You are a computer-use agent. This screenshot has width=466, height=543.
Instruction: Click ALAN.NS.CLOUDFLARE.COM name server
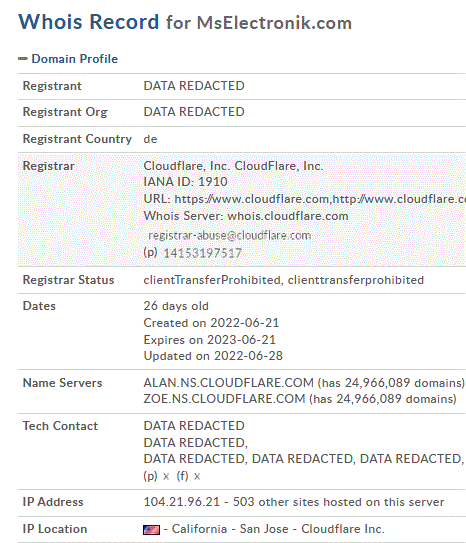click(228, 383)
